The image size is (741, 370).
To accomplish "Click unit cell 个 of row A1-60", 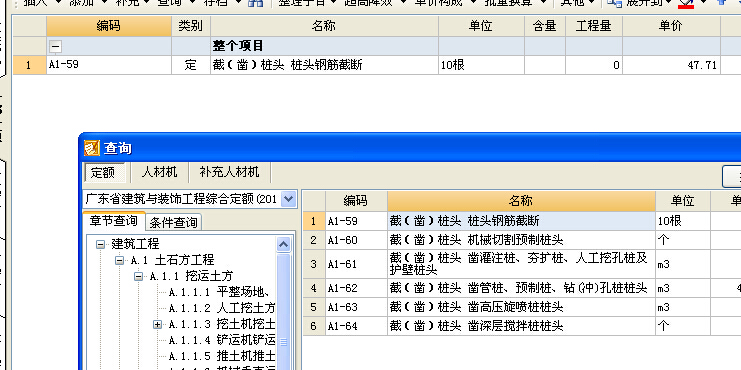I will (683, 240).
